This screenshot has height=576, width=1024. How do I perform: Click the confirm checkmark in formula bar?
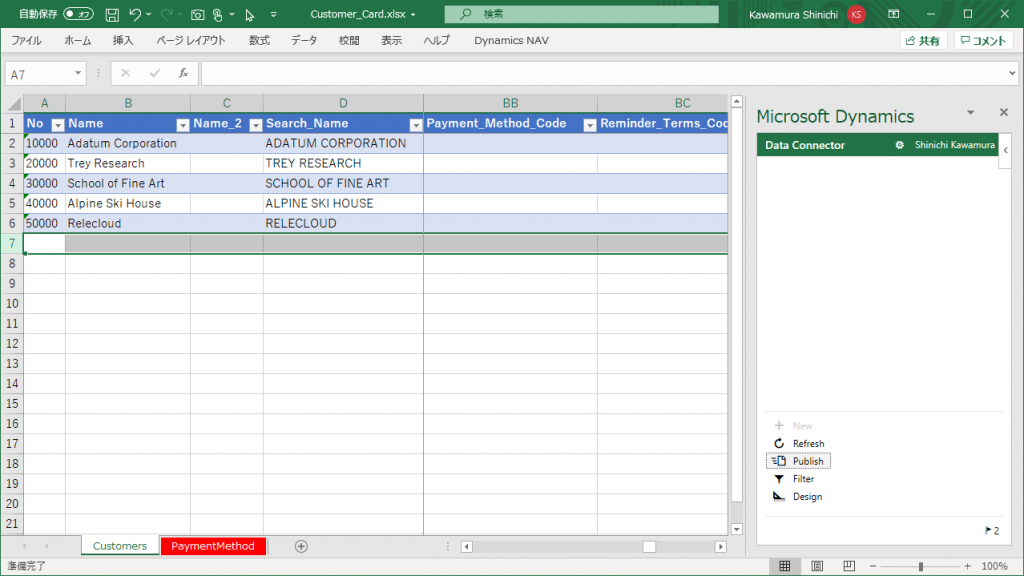click(x=155, y=74)
